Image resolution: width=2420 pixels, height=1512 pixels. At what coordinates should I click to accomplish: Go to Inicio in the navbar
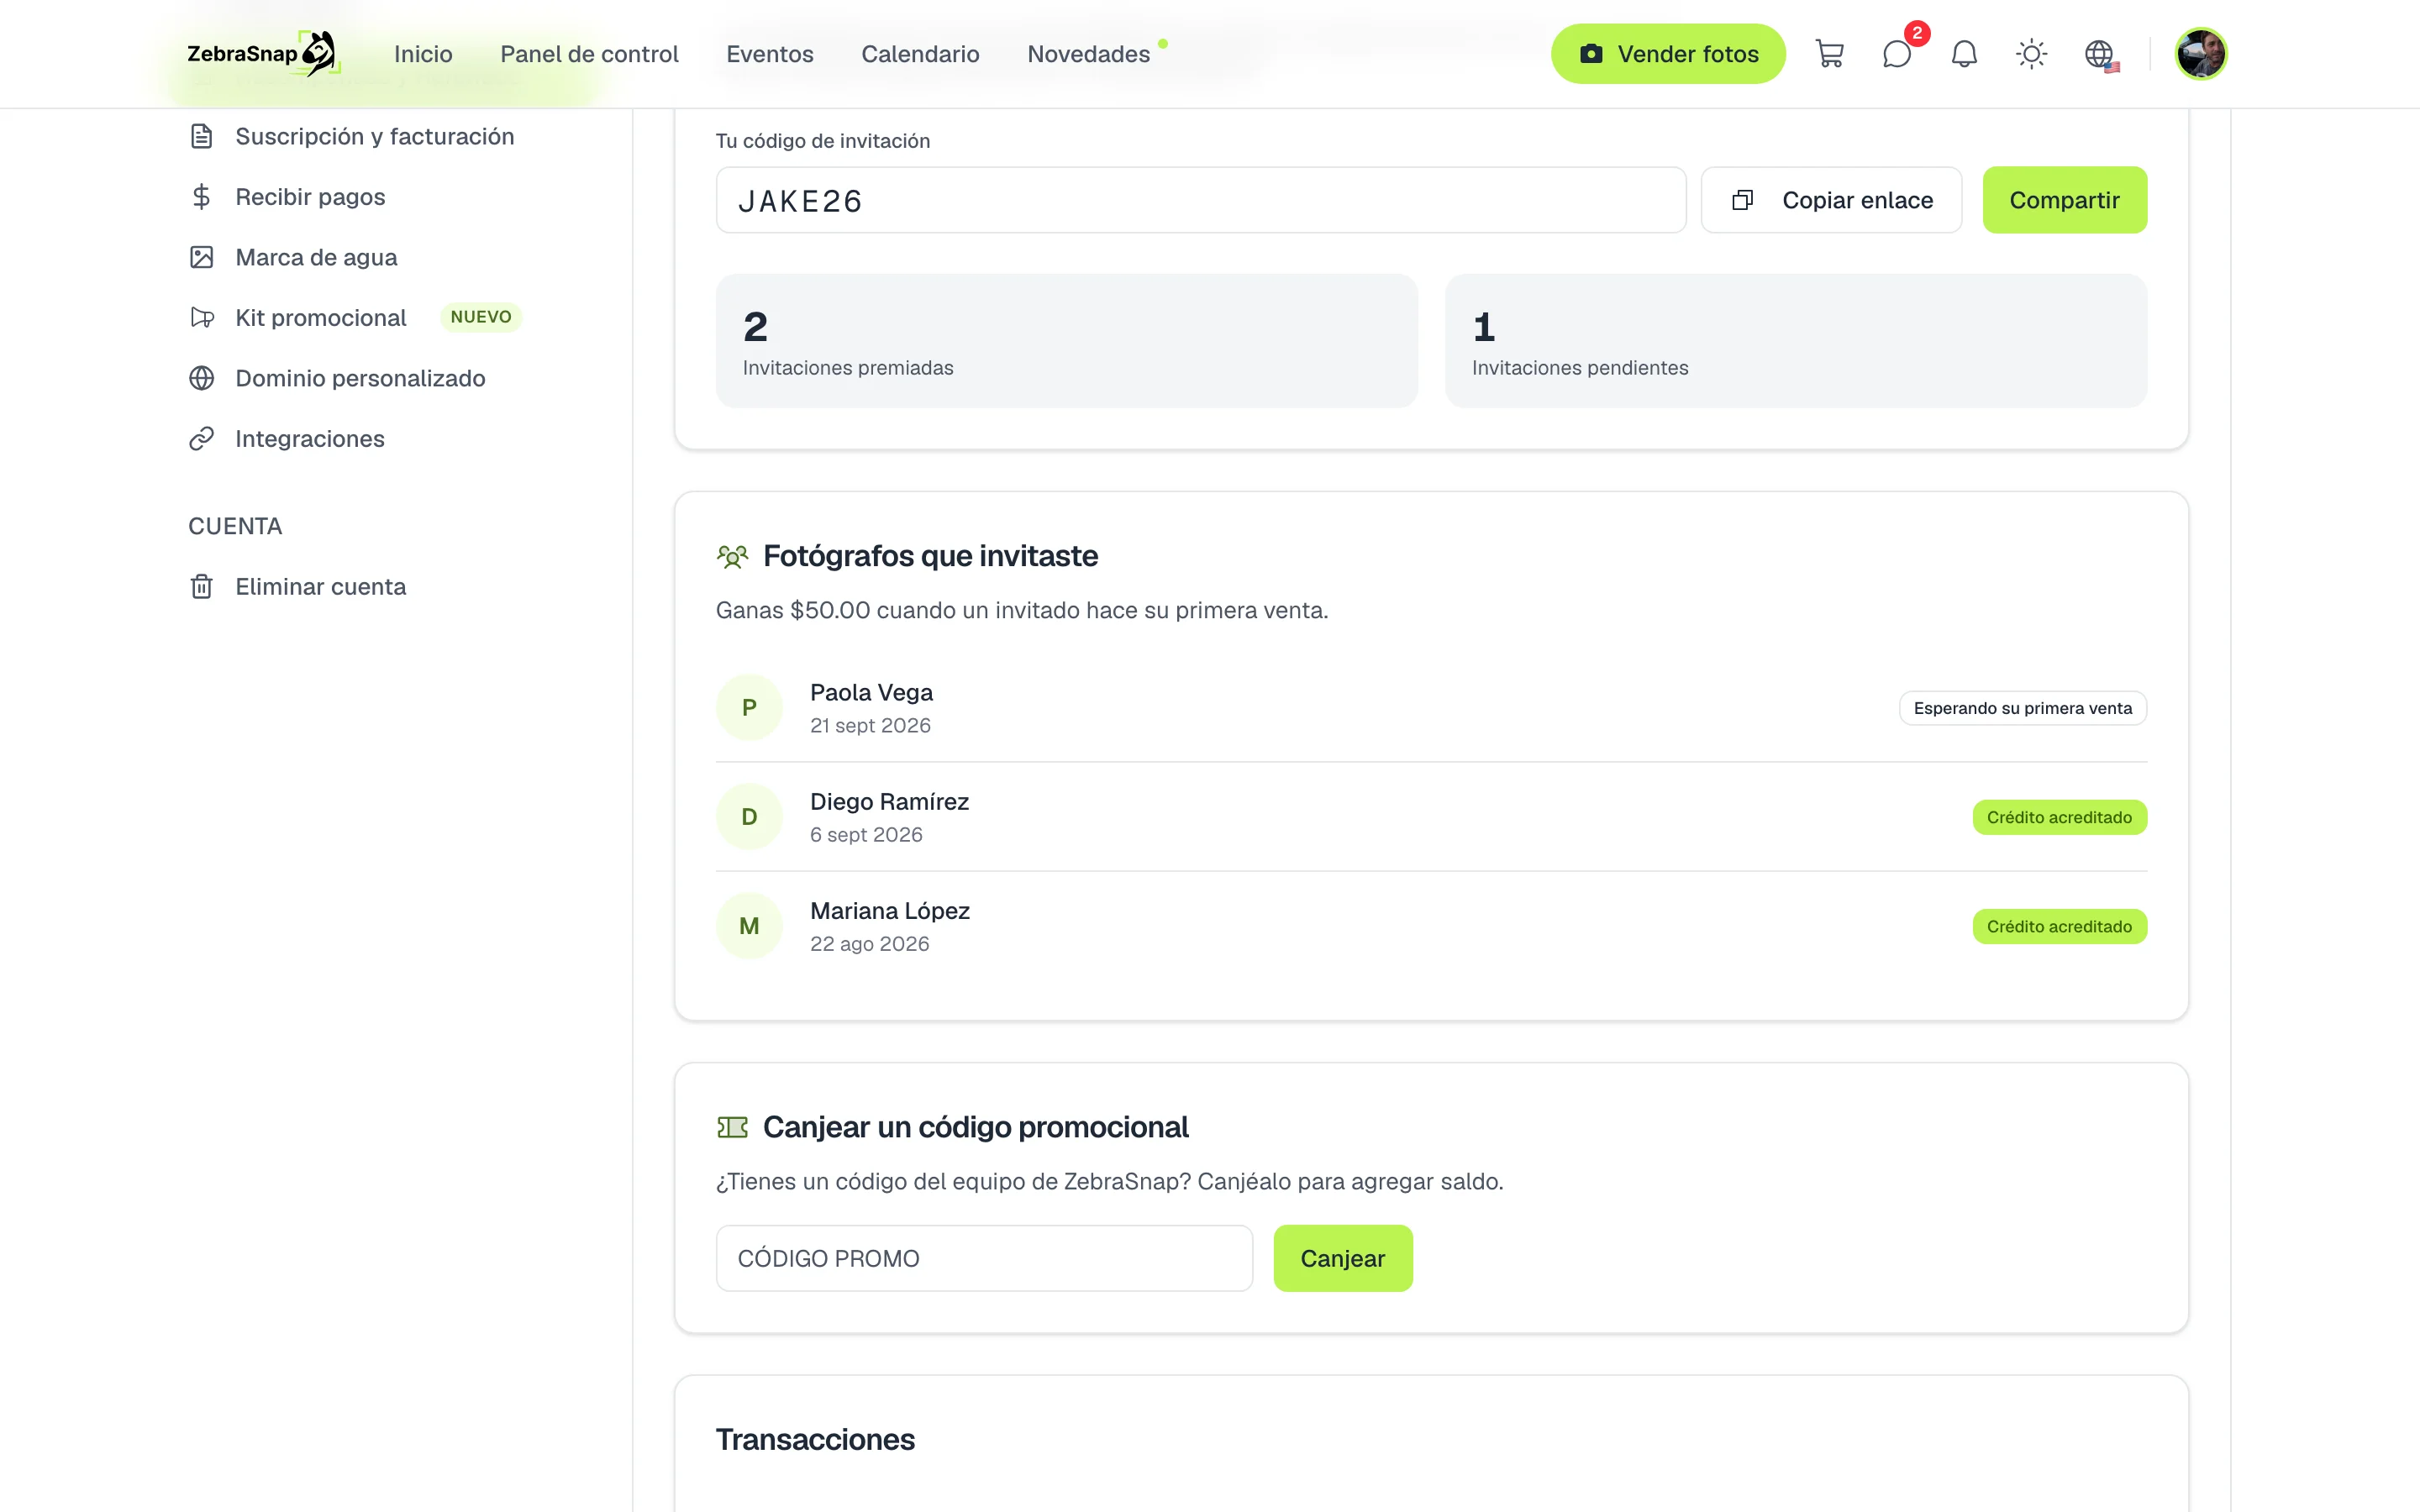click(423, 54)
